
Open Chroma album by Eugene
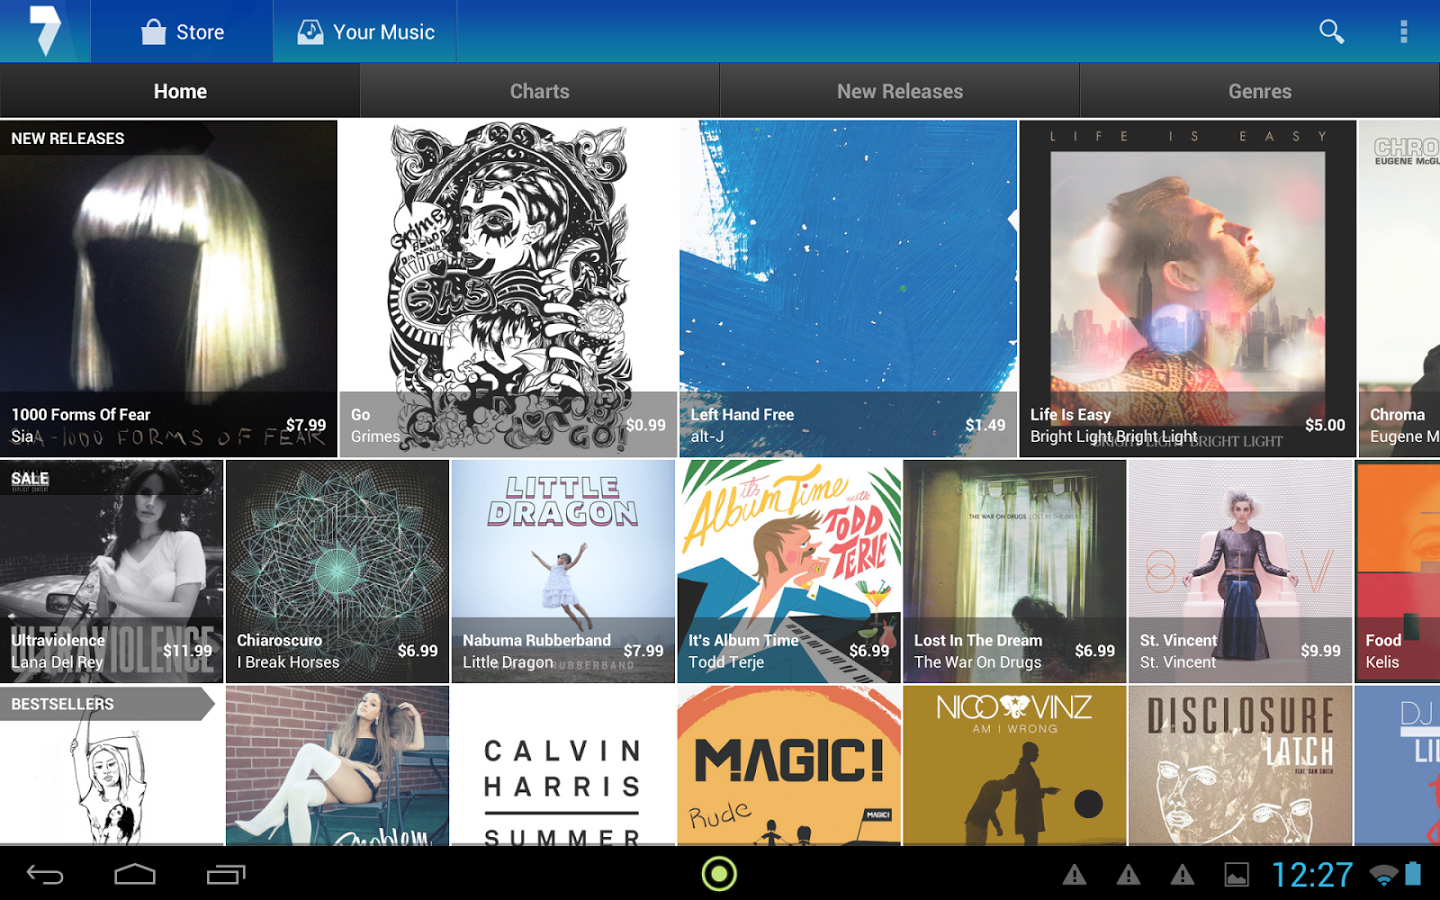[1400, 289]
